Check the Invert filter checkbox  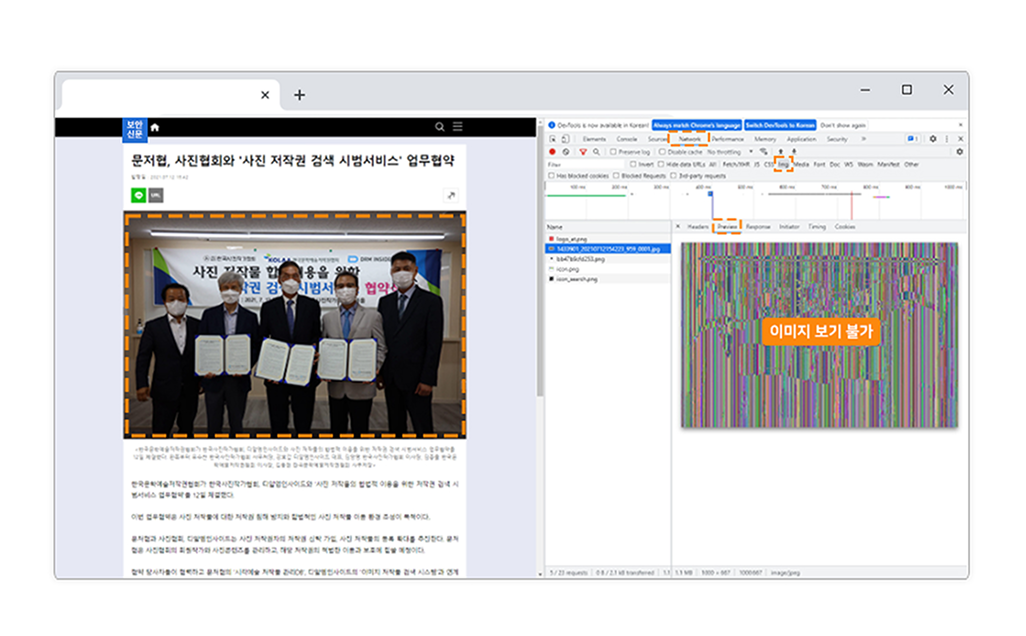(x=633, y=164)
